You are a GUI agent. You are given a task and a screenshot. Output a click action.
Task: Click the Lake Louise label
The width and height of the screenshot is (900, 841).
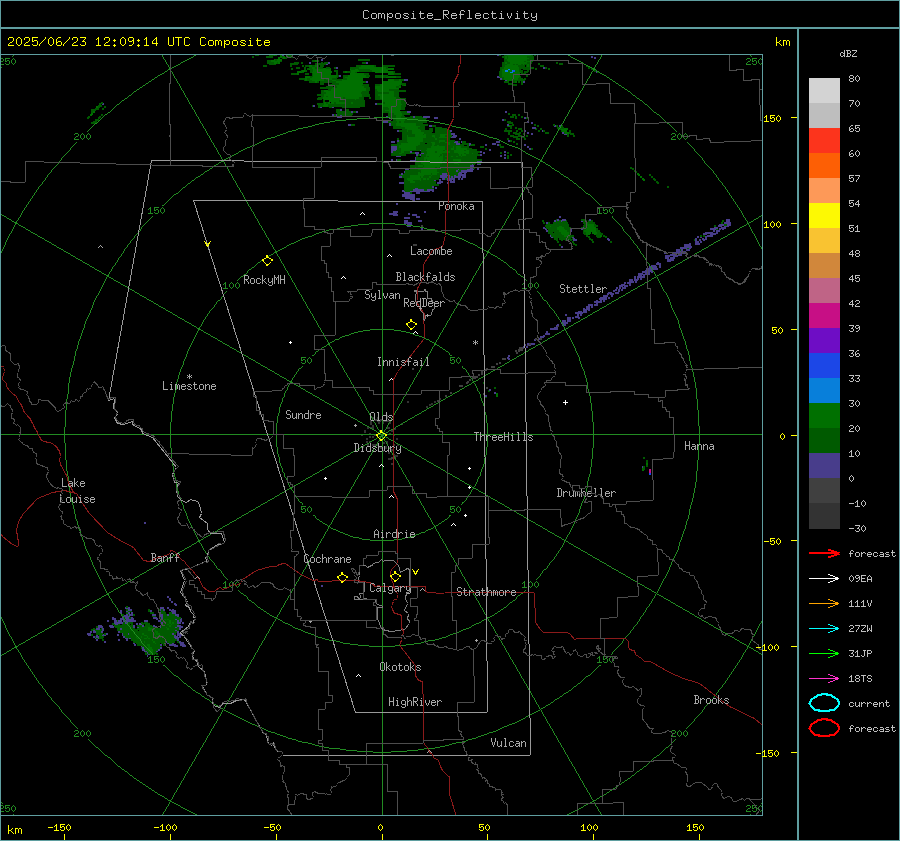click(x=77, y=491)
